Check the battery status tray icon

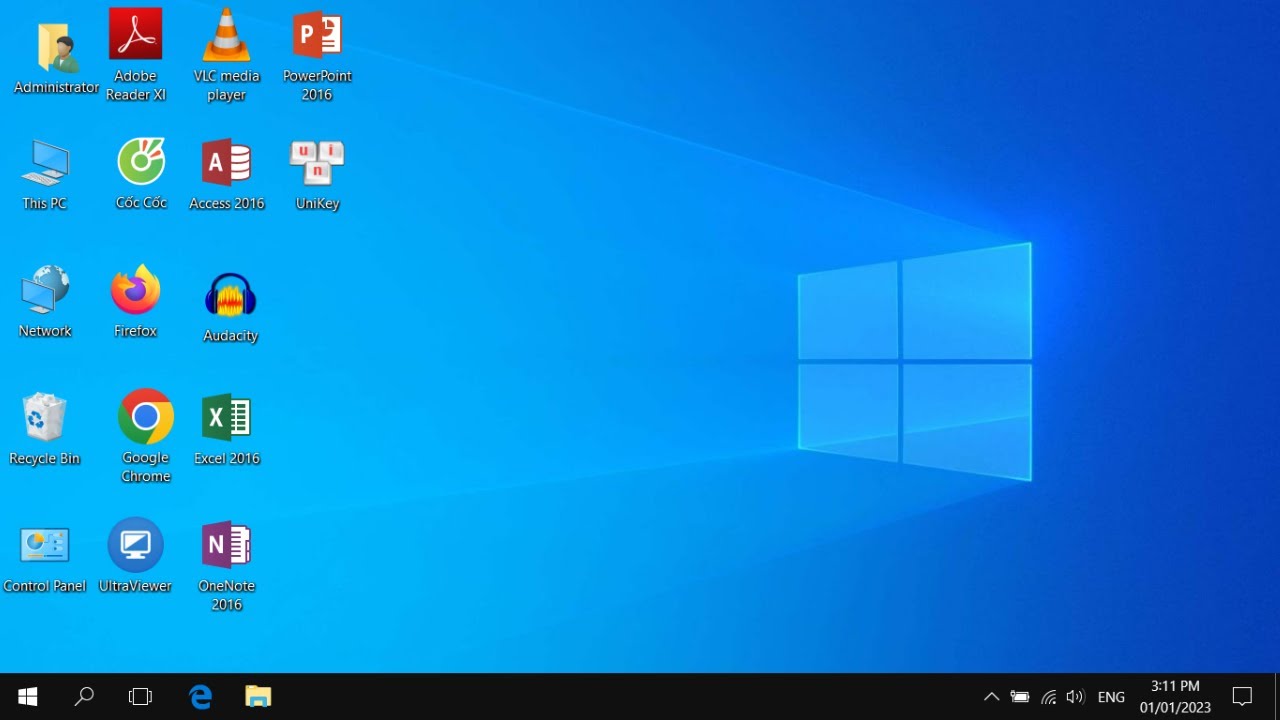[1020, 697]
